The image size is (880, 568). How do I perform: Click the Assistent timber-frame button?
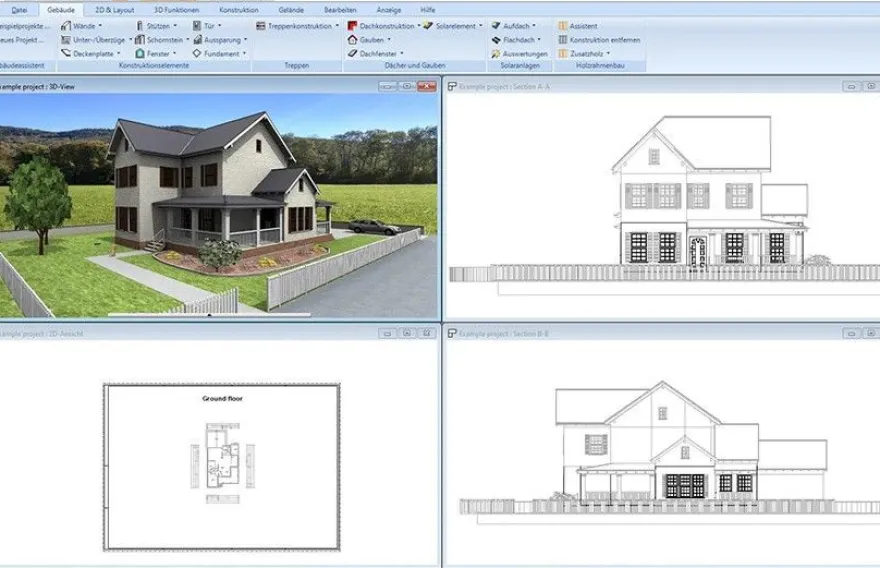[578, 26]
